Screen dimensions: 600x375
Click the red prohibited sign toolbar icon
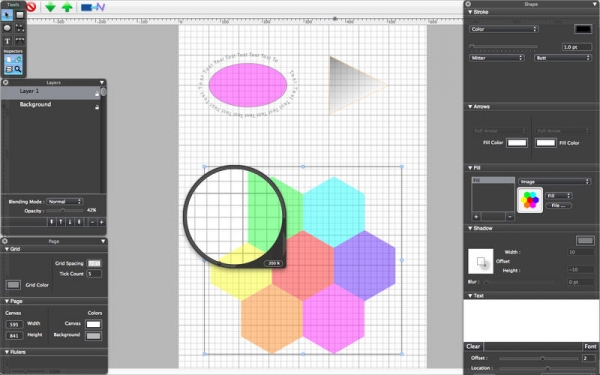pos(31,7)
